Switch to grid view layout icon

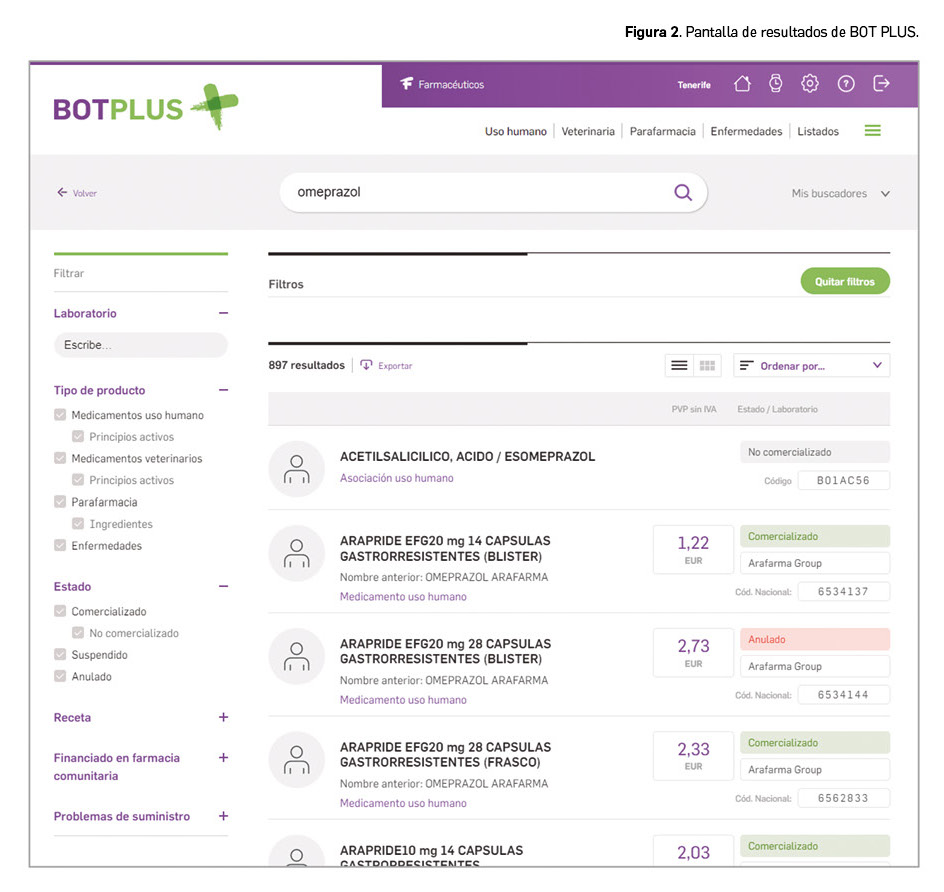click(708, 366)
